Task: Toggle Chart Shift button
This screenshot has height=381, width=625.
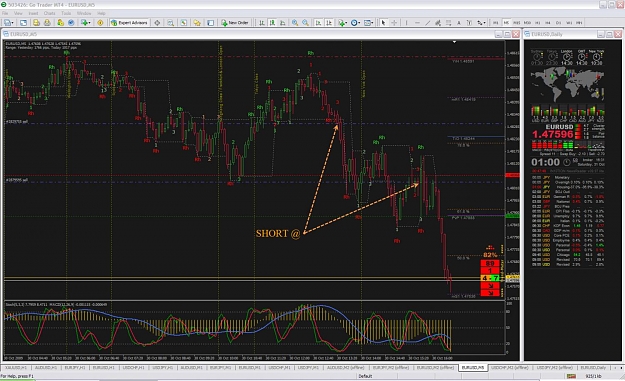Action: click(x=329, y=23)
